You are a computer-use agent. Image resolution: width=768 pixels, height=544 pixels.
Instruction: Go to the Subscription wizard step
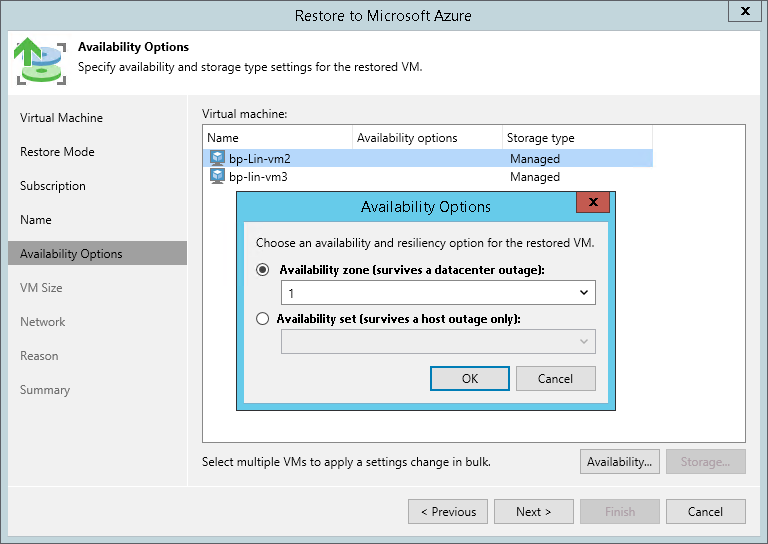tap(53, 186)
